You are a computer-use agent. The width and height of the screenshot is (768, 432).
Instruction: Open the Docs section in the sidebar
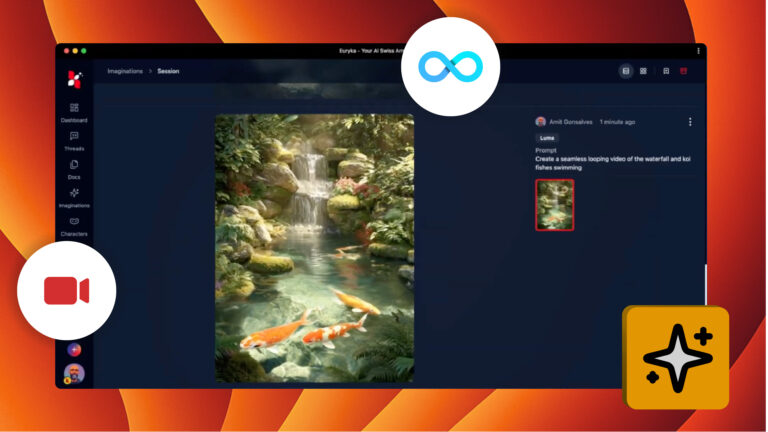74,169
